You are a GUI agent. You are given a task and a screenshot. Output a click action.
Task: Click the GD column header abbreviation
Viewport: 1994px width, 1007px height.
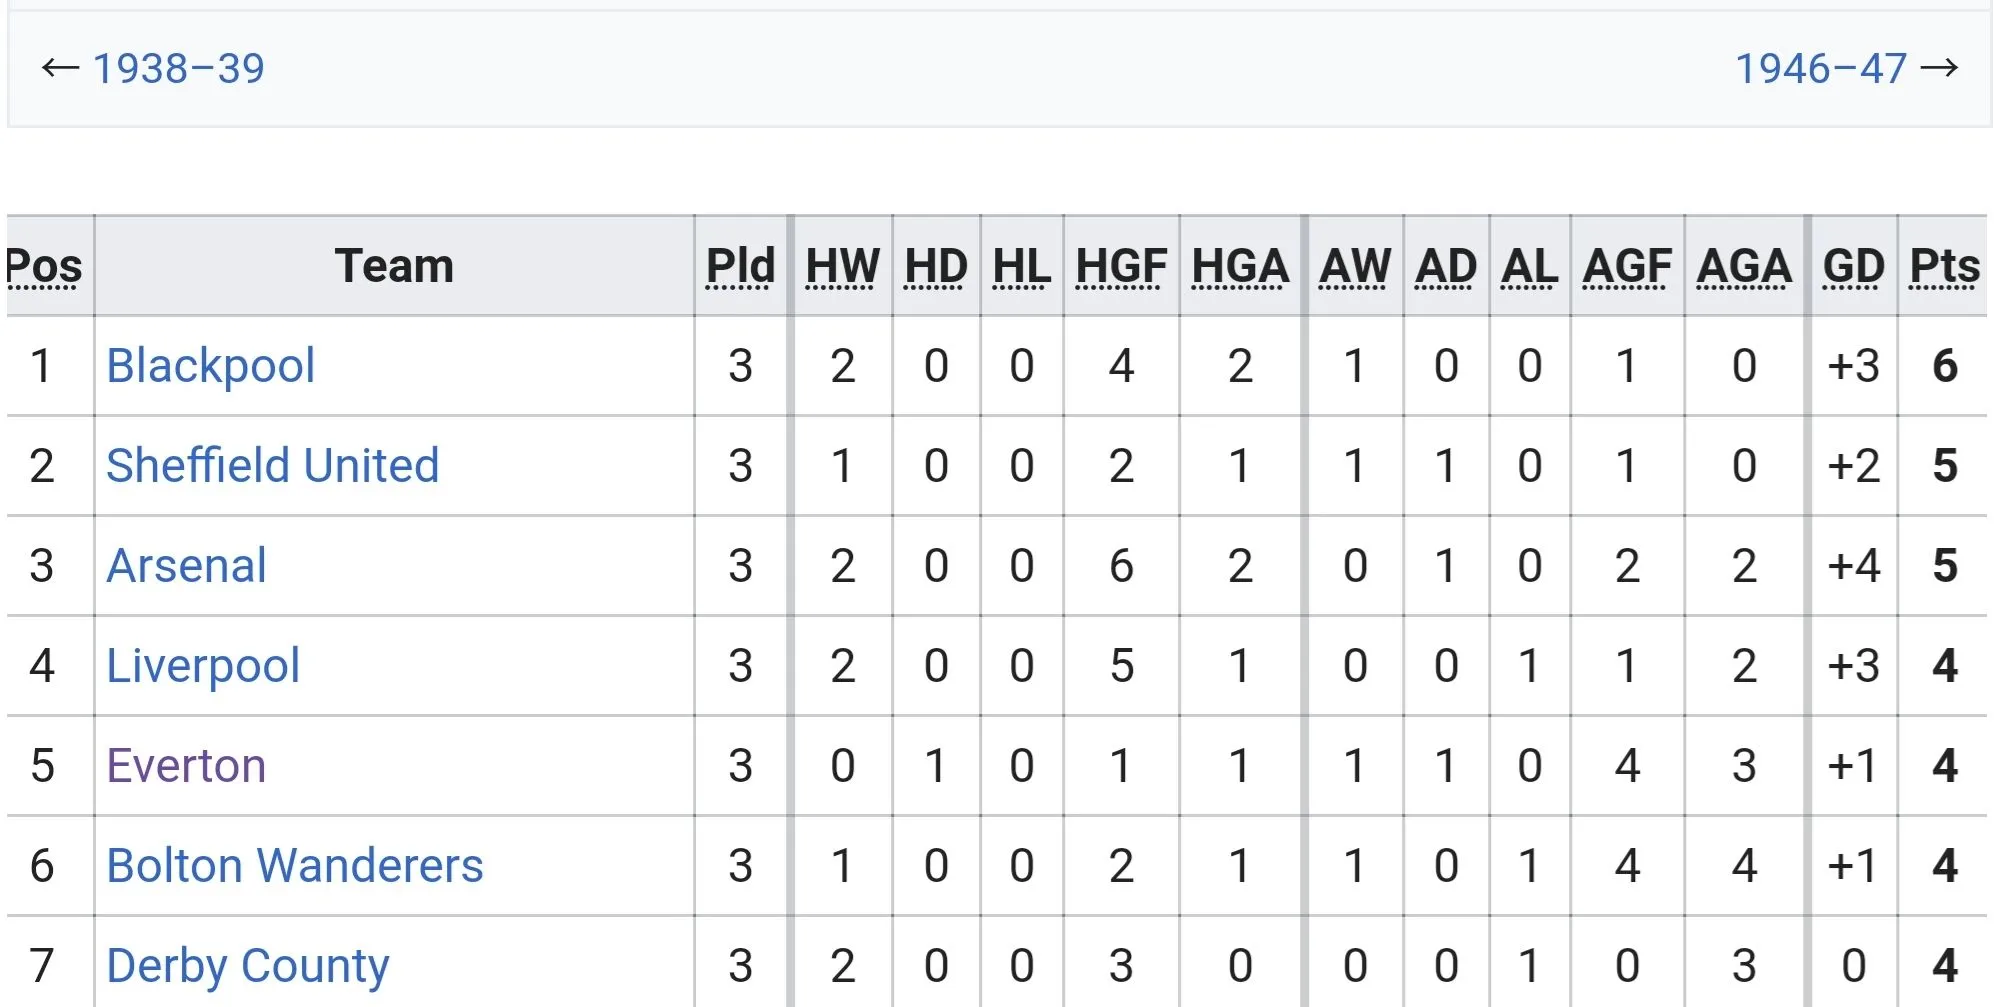(x=1853, y=267)
